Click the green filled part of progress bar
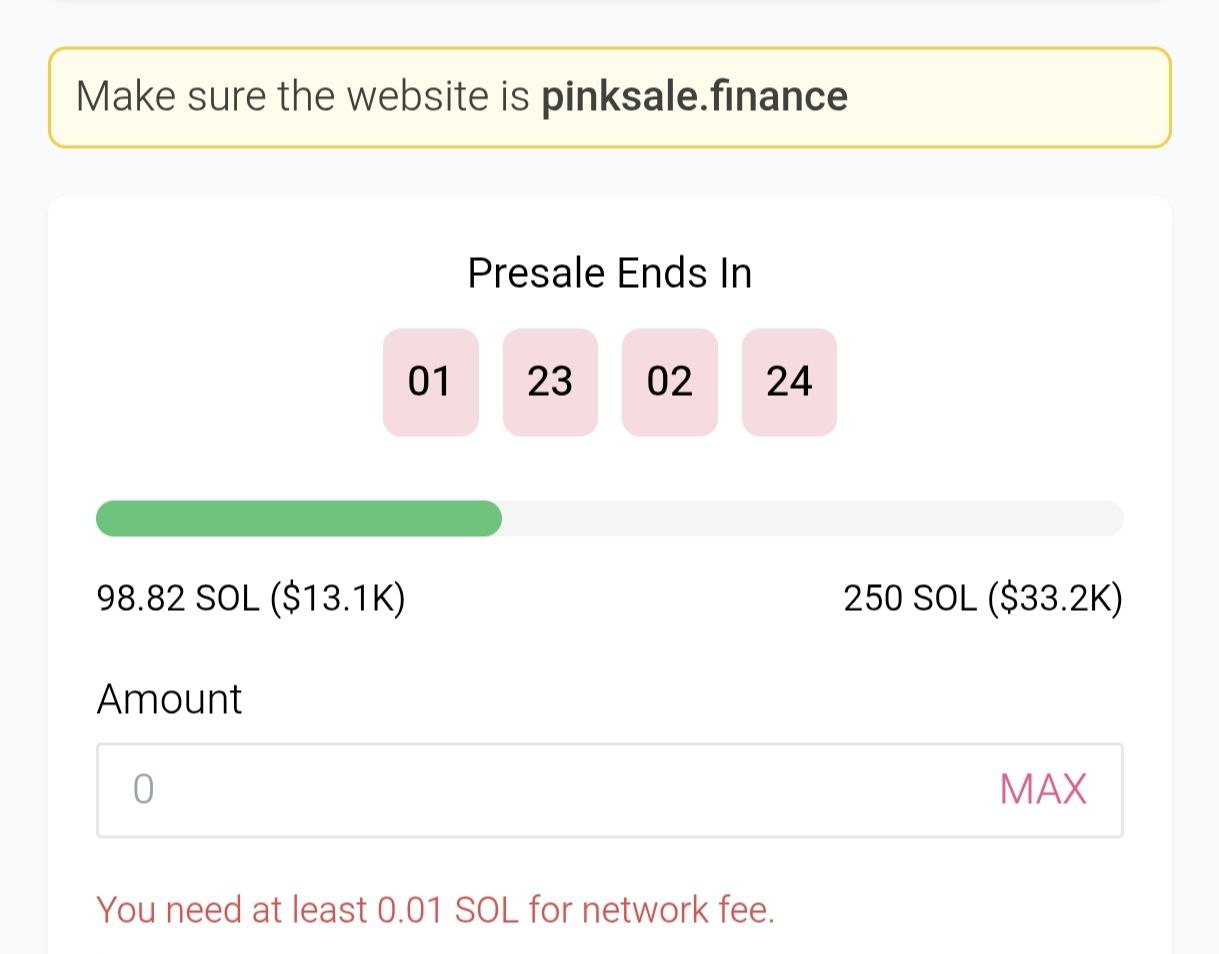This screenshot has height=954, width=1219. [298, 518]
